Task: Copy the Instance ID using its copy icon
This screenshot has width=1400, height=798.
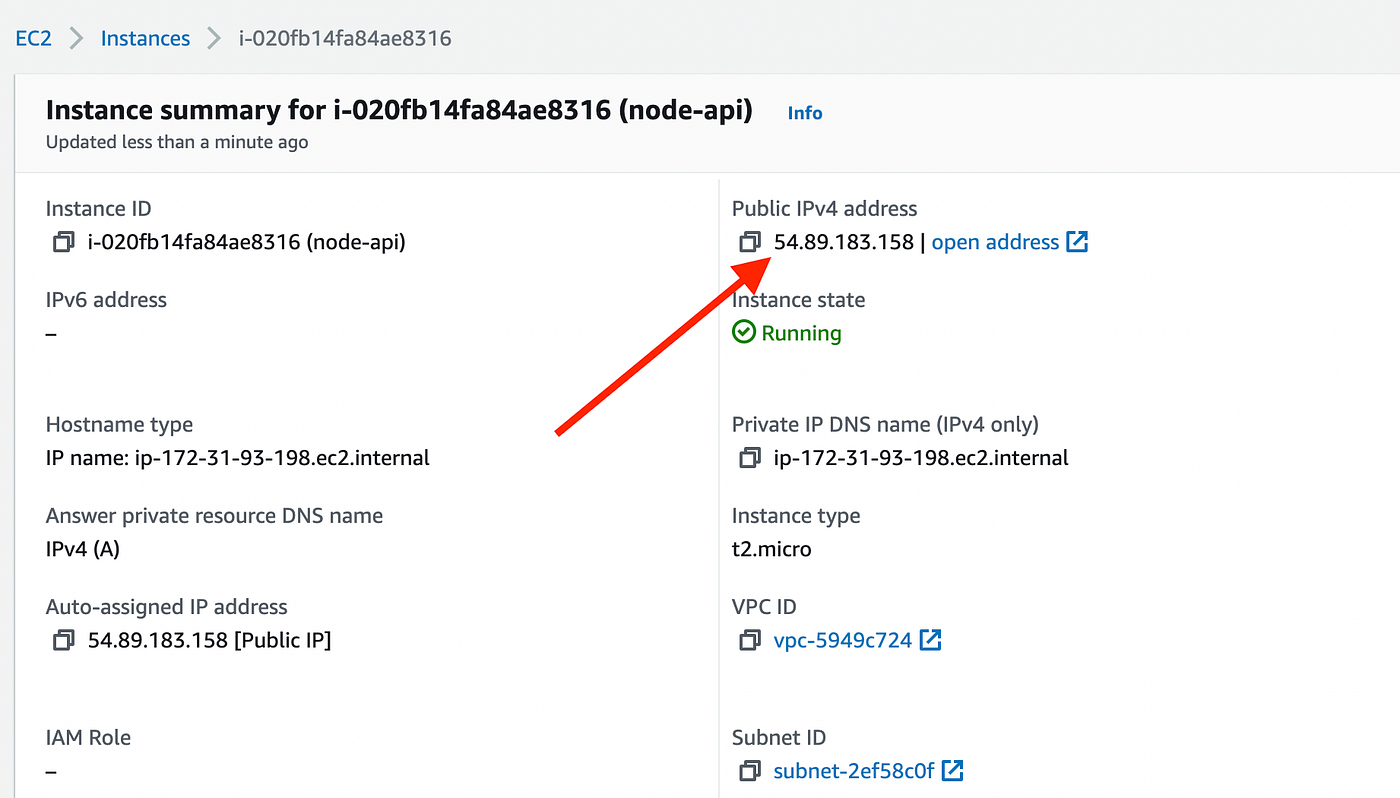Action: tap(63, 242)
